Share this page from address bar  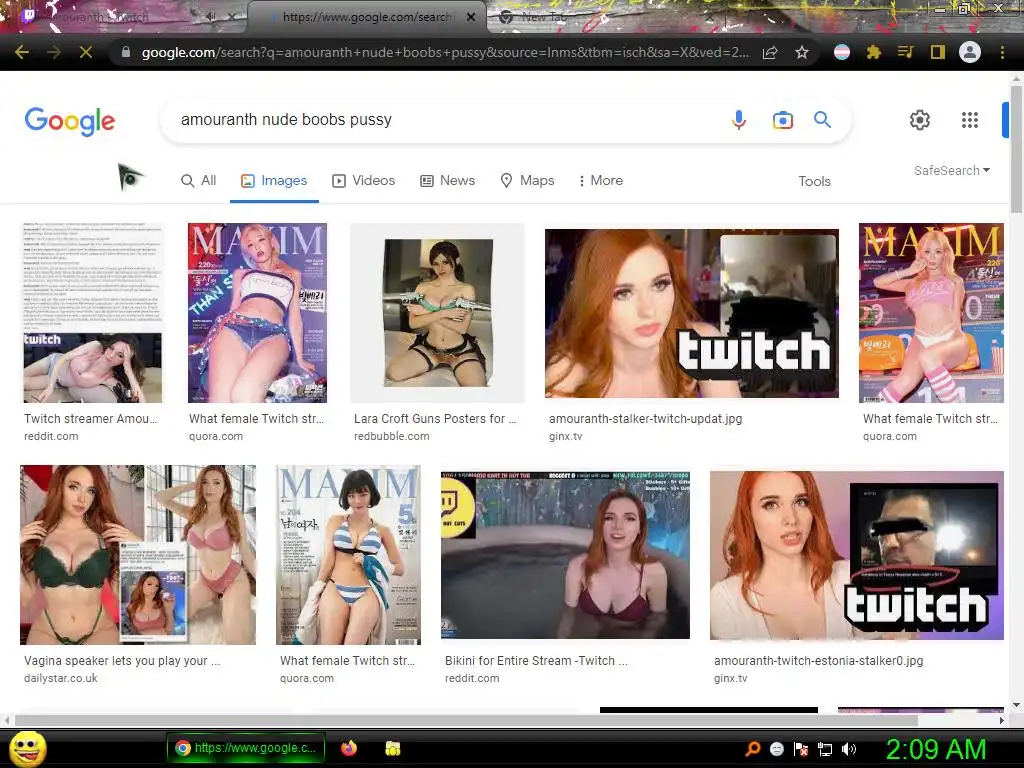click(x=770, y=52)
